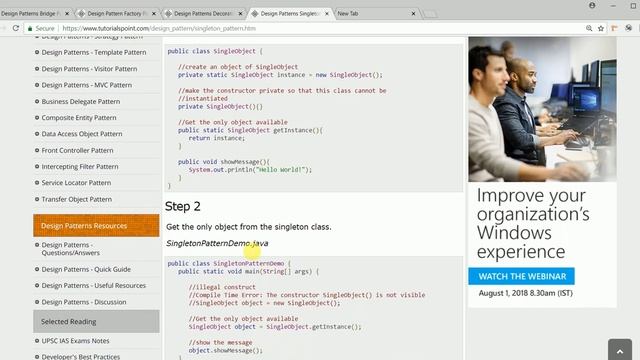The image size is (640, 360).
Task: Click SingletonPatternDemo.java file name text
Action: click(x=217, y=243)
